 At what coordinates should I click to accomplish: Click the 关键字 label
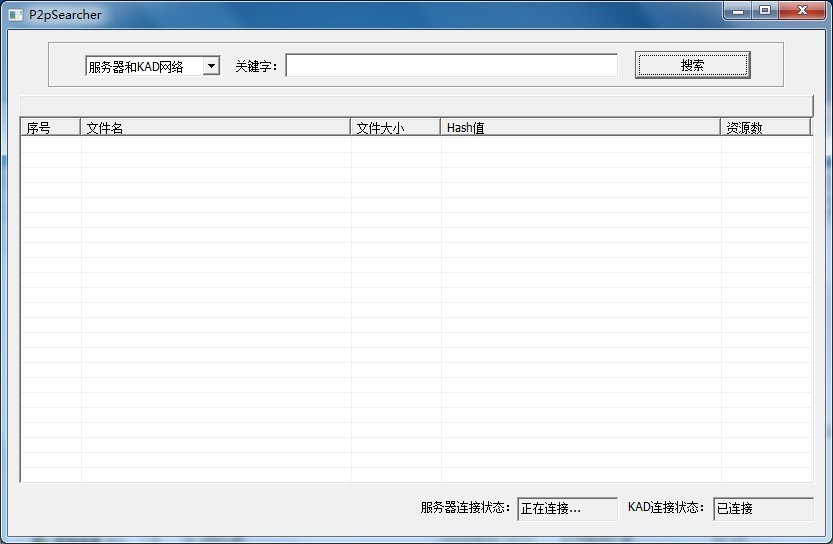(x=256, y=67)
